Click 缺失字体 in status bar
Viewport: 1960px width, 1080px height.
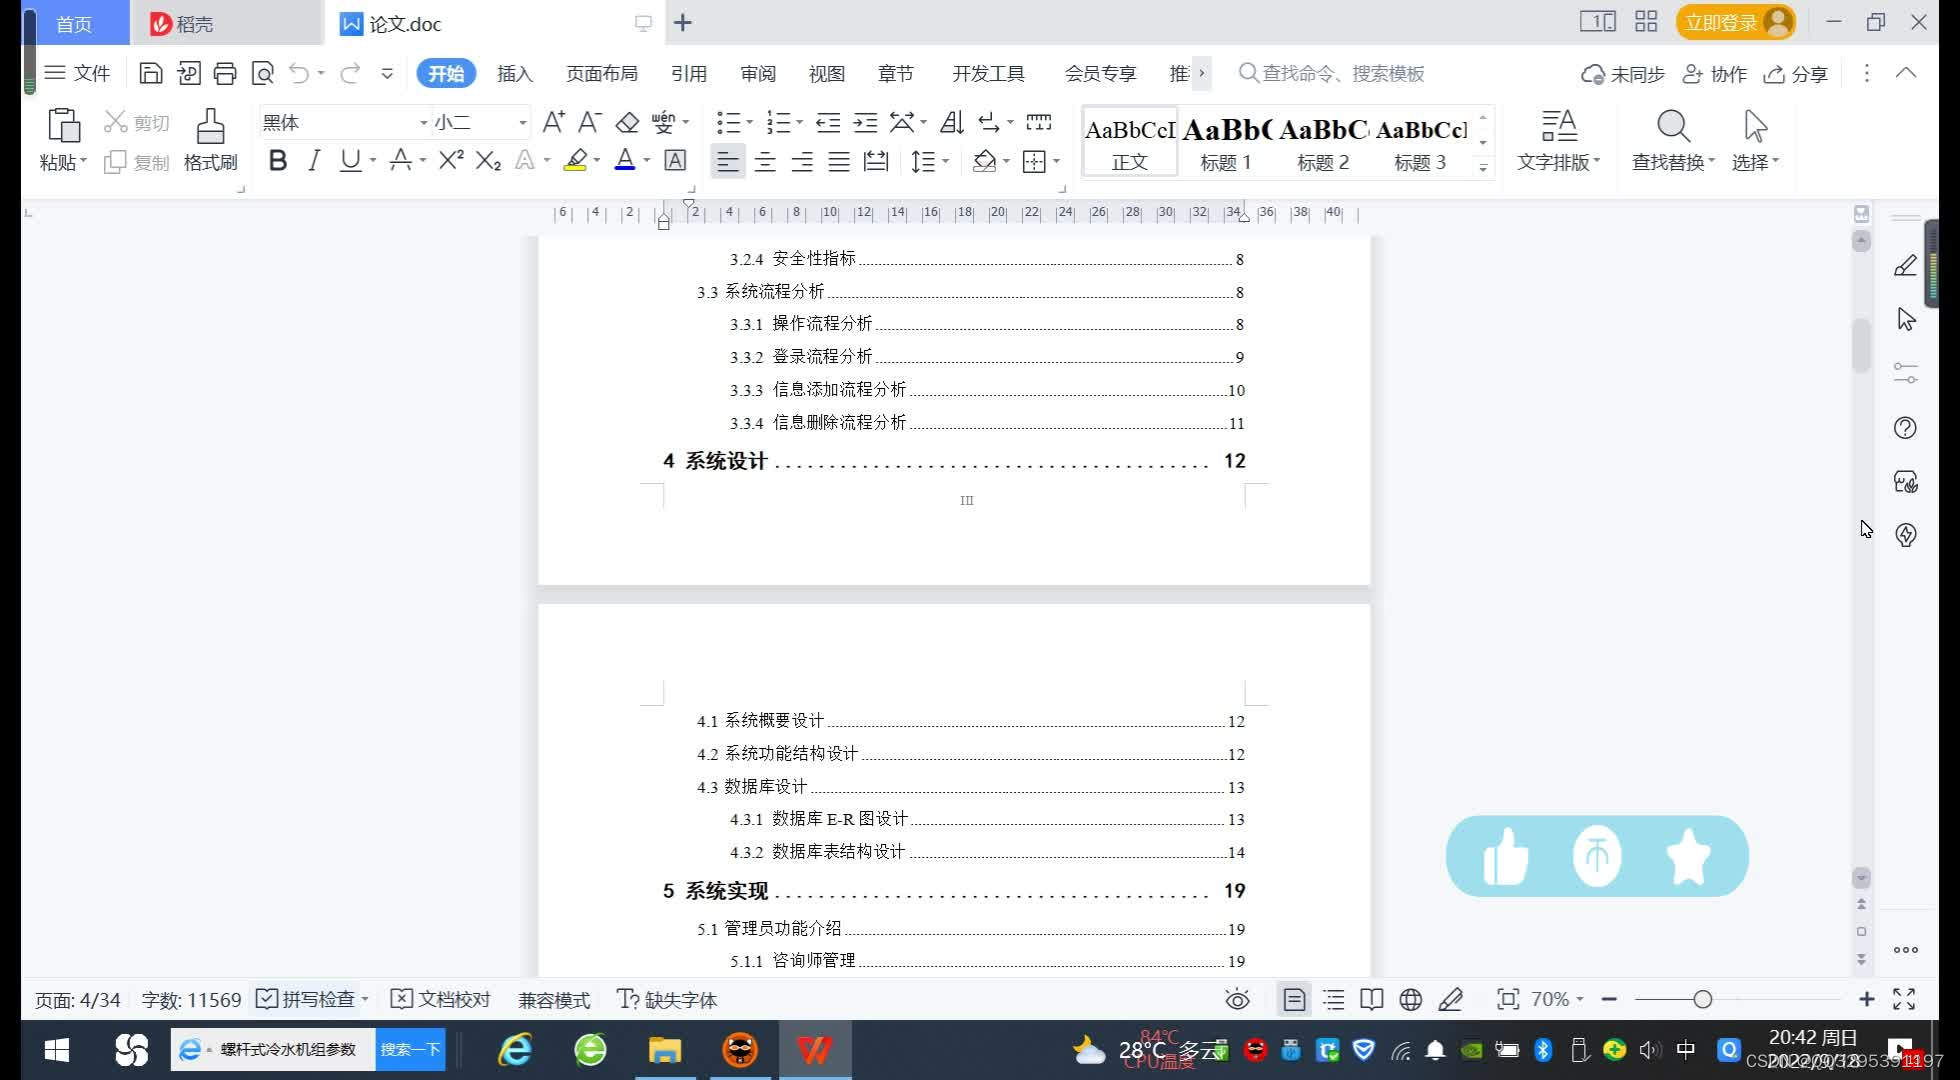click(667, 999)
